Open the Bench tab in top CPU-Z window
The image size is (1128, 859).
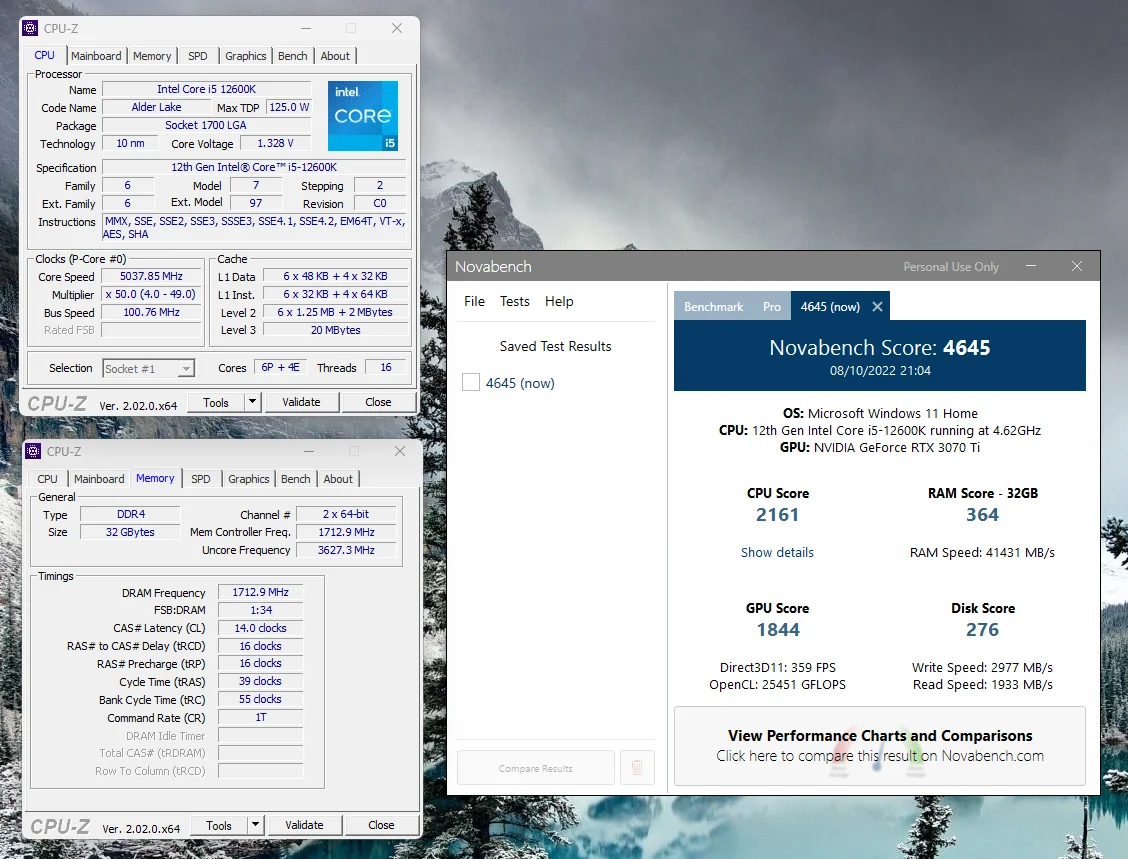(293, 56)
